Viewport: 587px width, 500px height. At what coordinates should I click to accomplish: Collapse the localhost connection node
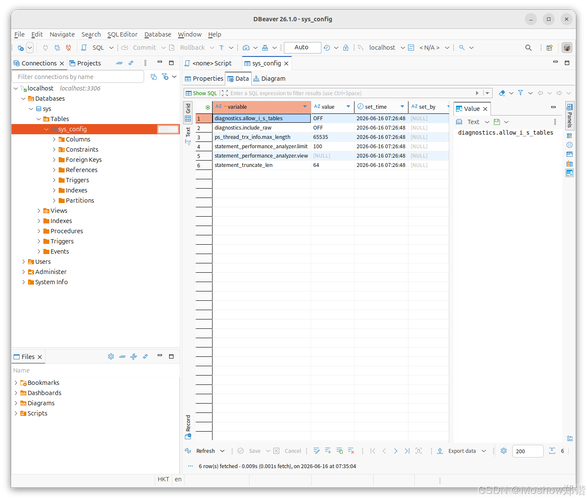(16, 88)
